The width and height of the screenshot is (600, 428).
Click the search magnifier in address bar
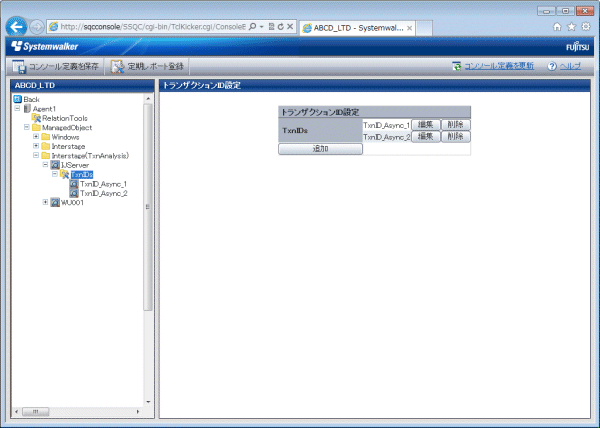pos(253,26)
